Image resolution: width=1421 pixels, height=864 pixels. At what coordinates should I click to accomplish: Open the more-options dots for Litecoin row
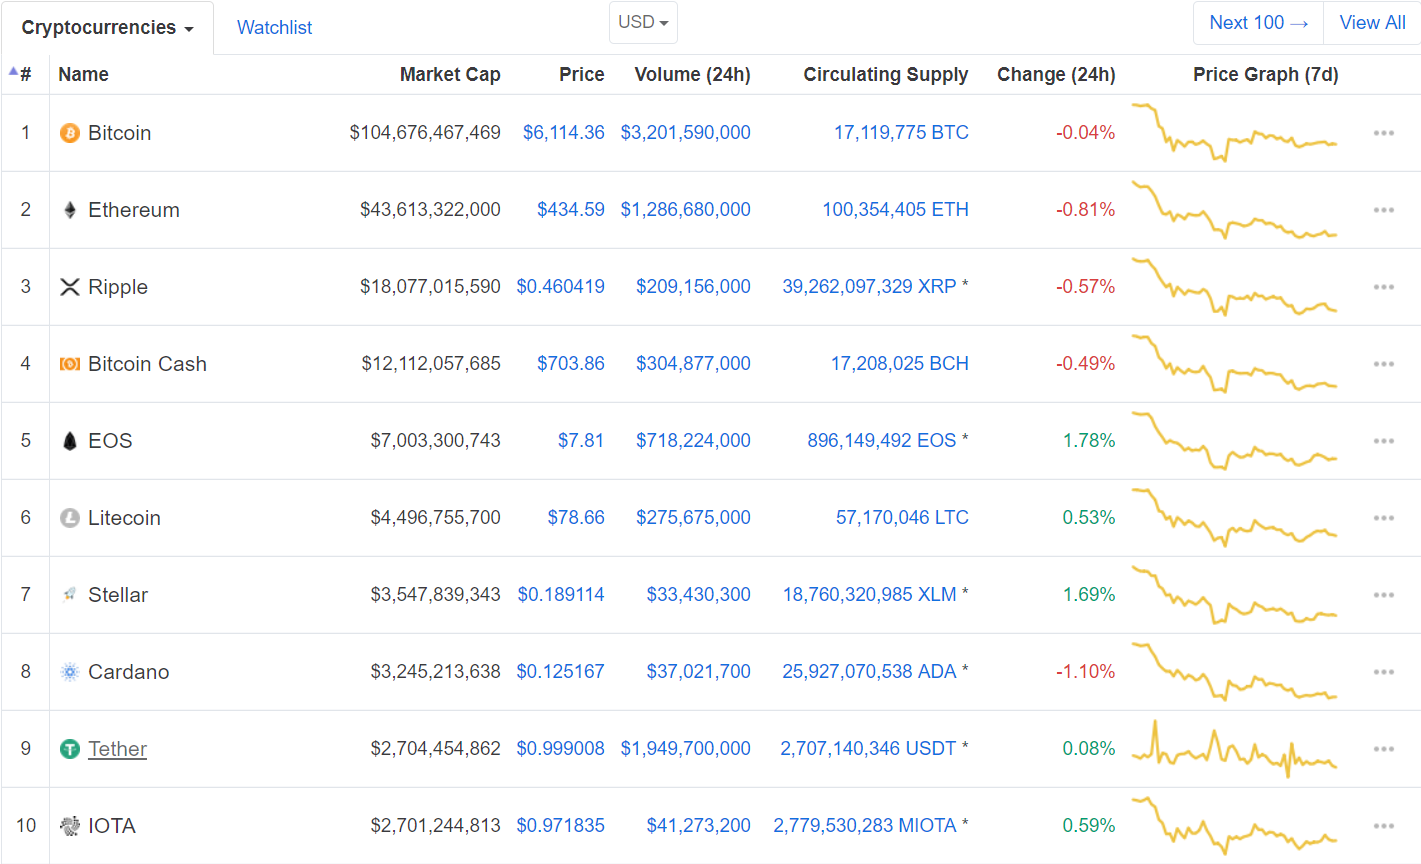point(1384,518)
